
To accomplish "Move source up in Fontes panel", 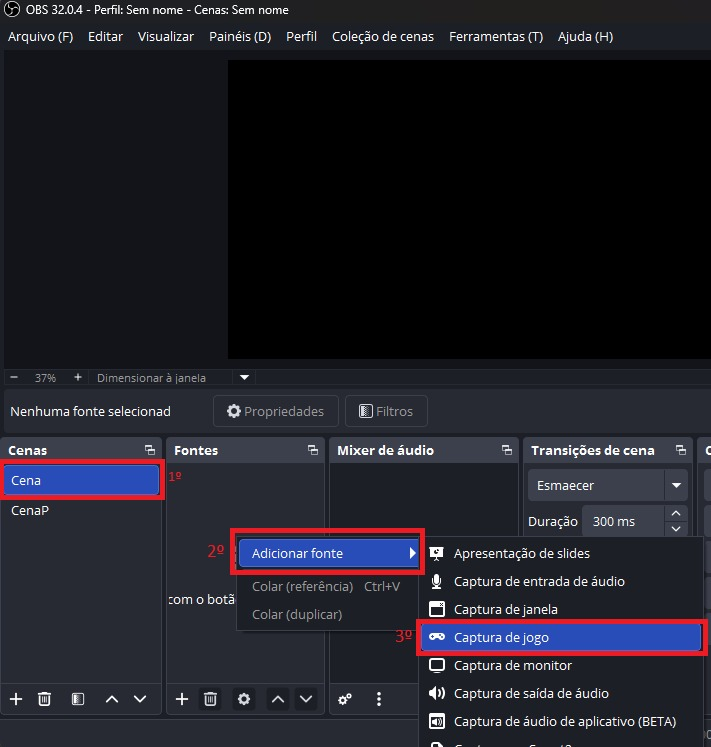I will point(278,699).
